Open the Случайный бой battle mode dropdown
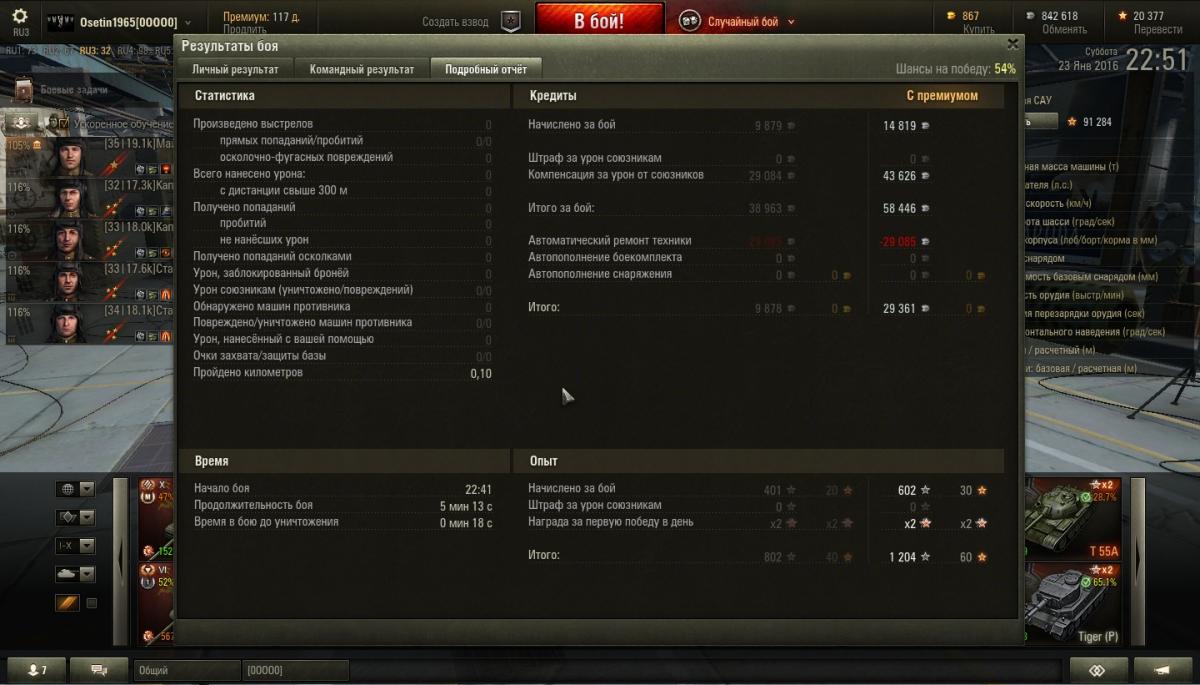This screenshot has width=1200, height=685. tap(738, 21)
